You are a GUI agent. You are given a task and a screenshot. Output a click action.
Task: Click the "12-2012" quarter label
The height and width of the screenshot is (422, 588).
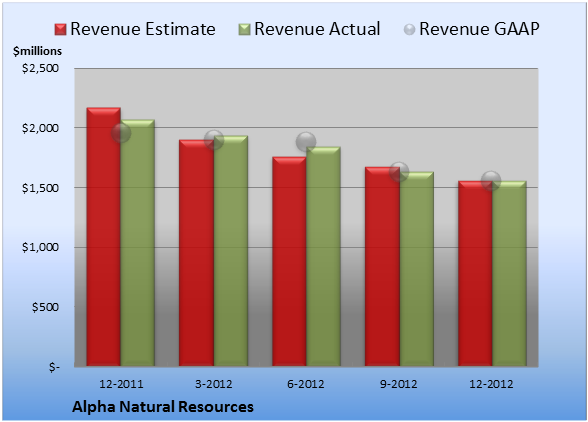point(491,384)
